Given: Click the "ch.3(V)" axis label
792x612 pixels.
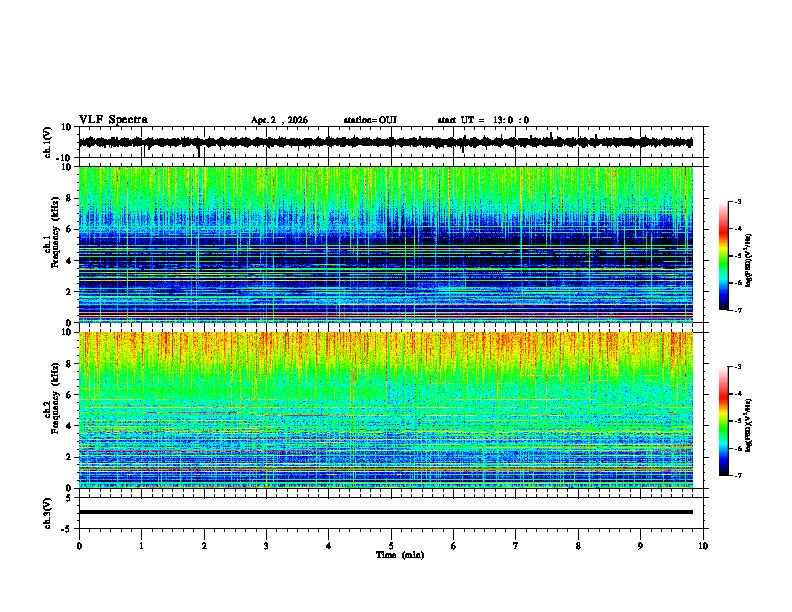Looking at the screenshot, I should click(48, 514).
